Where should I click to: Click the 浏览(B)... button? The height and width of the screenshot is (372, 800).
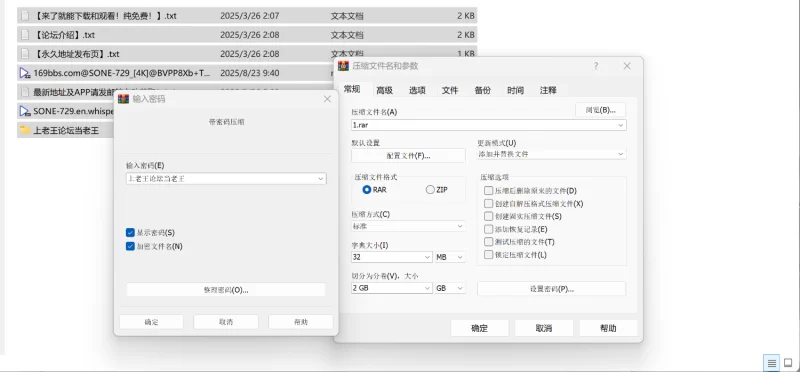(601, 110)
